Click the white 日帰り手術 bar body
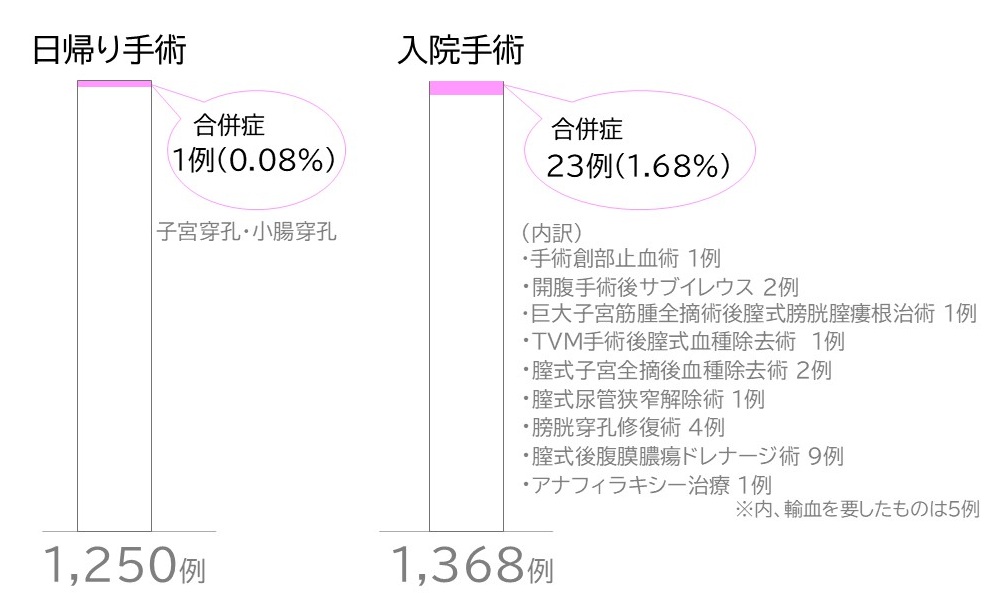Screen dimensions: 991x593 coord(114,309)
